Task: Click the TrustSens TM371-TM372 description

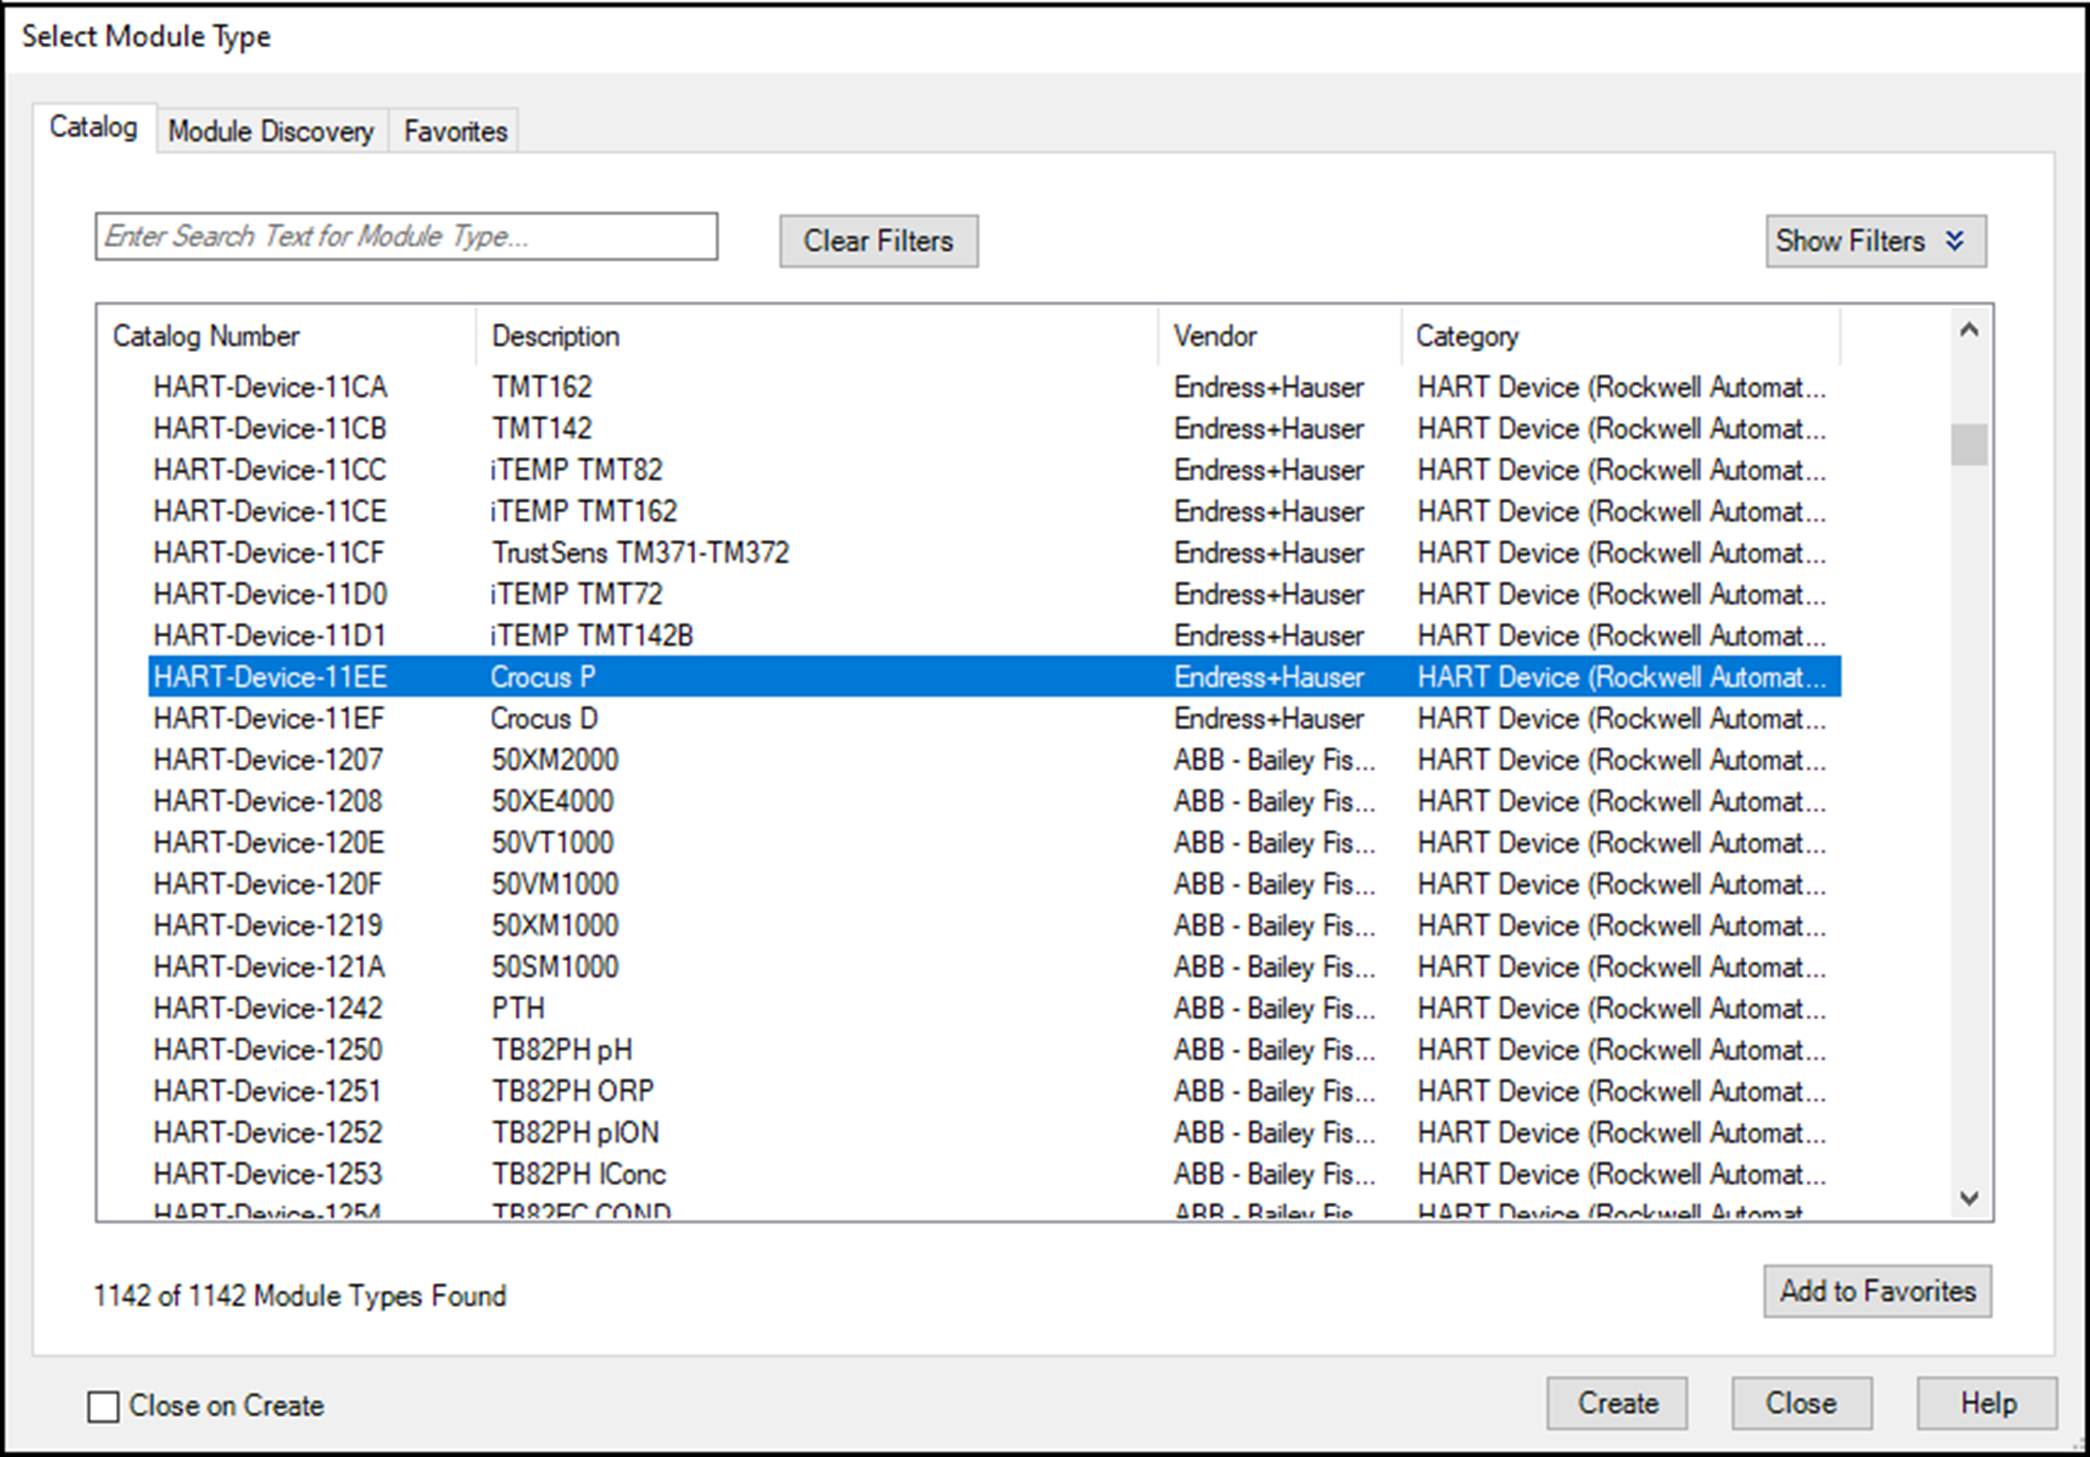Action: [640, 553]
